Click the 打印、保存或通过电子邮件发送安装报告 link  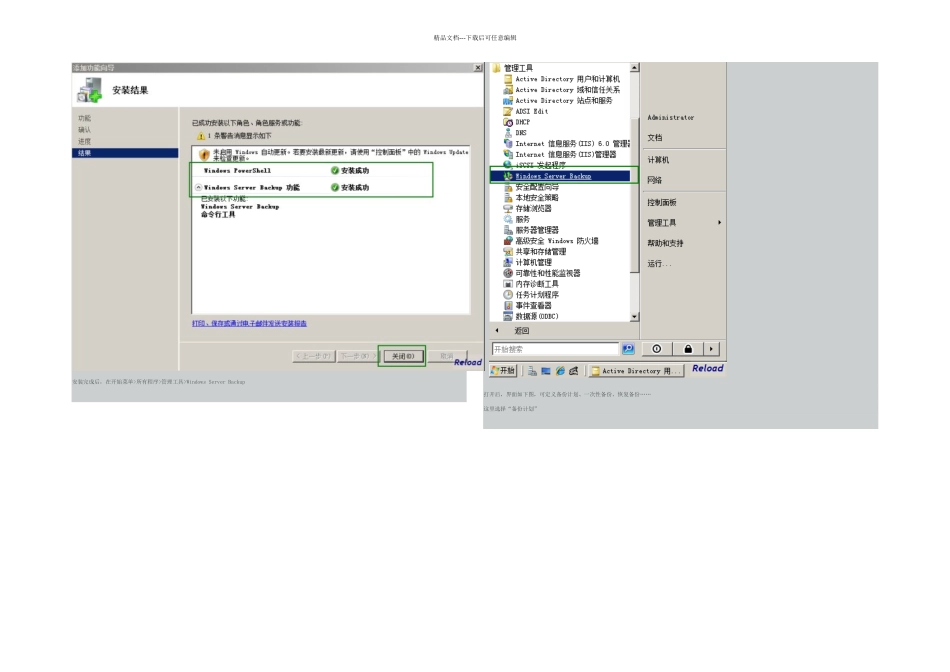point(250,324)
